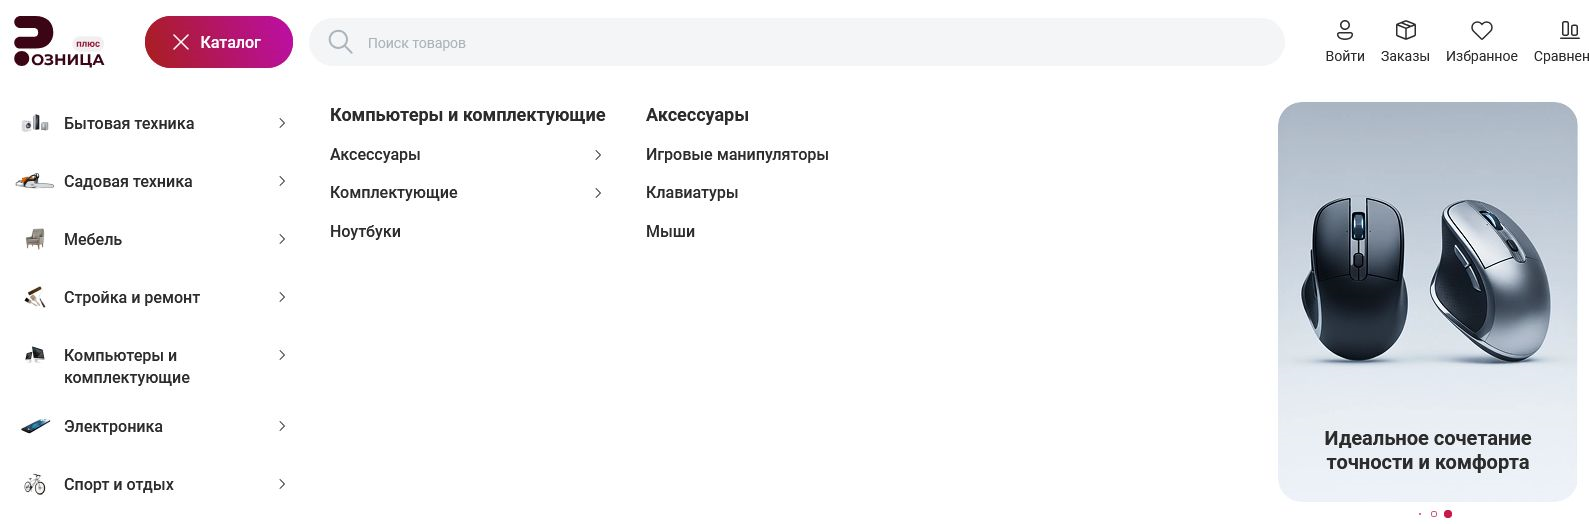Open the Клавиатуры link
Image resolution: width=1589 pixels, height=524 pixels.
[692, 193]
